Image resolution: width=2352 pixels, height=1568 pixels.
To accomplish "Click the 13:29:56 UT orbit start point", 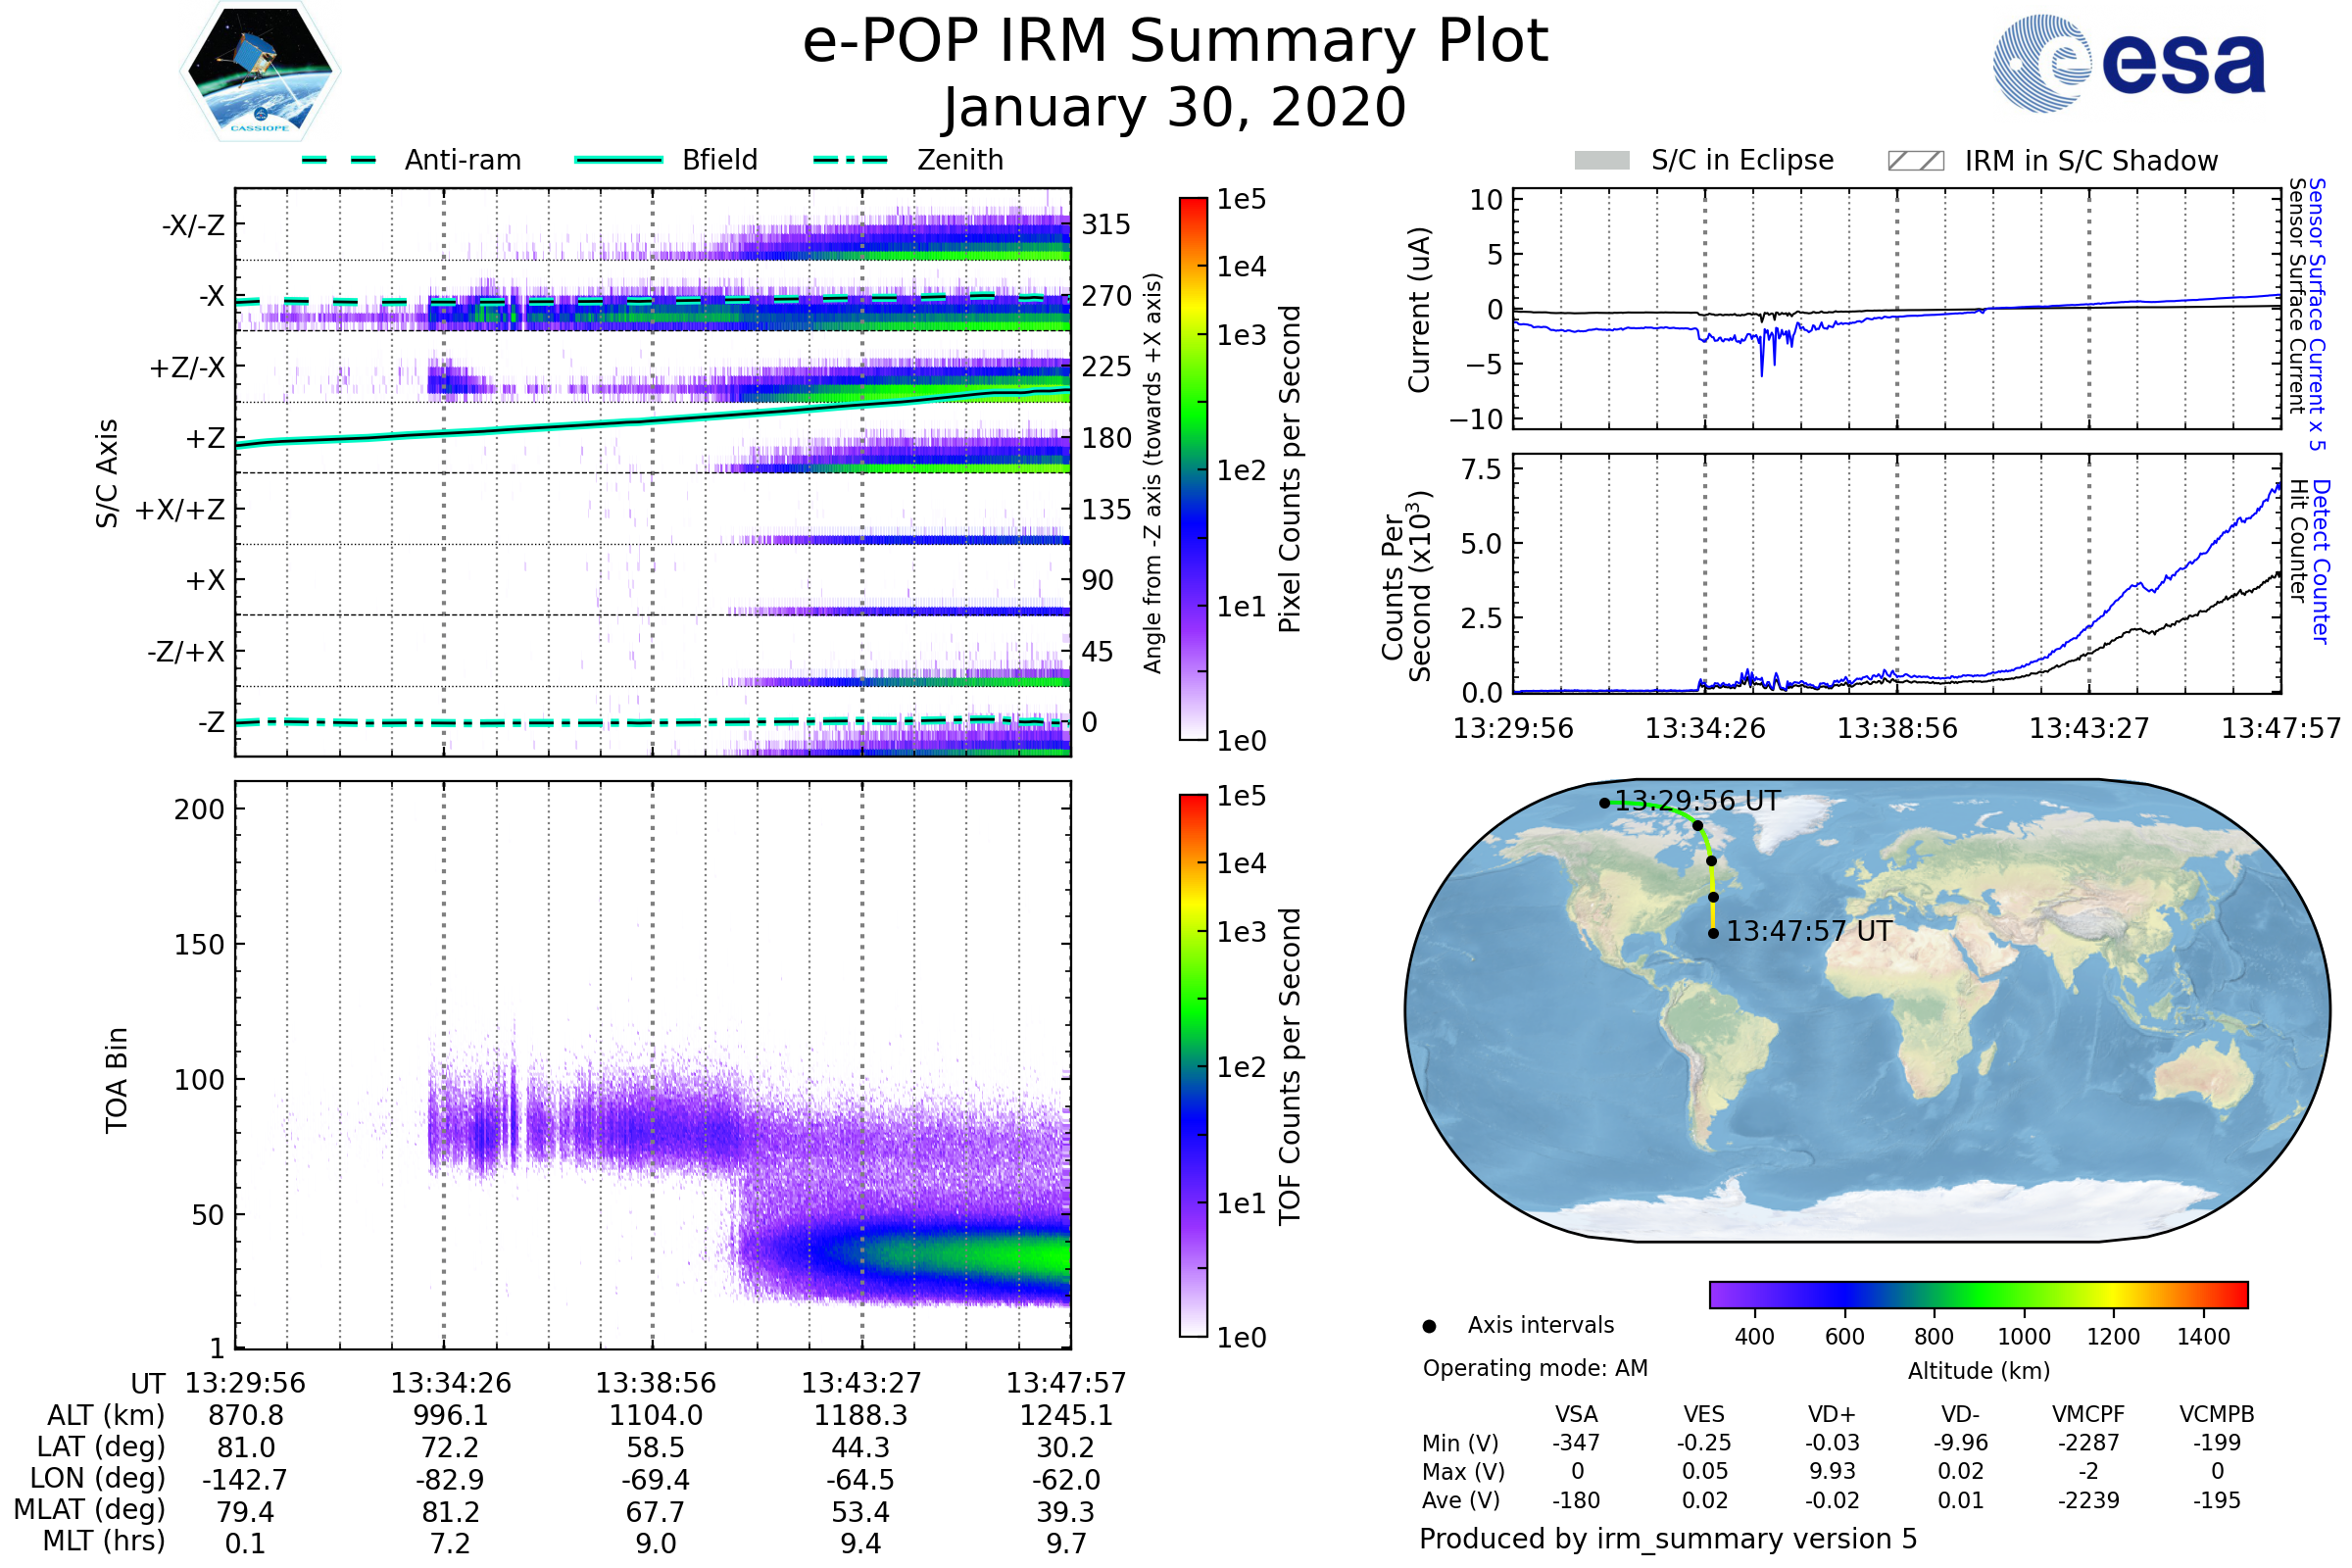I will [x=1605, y=803].
